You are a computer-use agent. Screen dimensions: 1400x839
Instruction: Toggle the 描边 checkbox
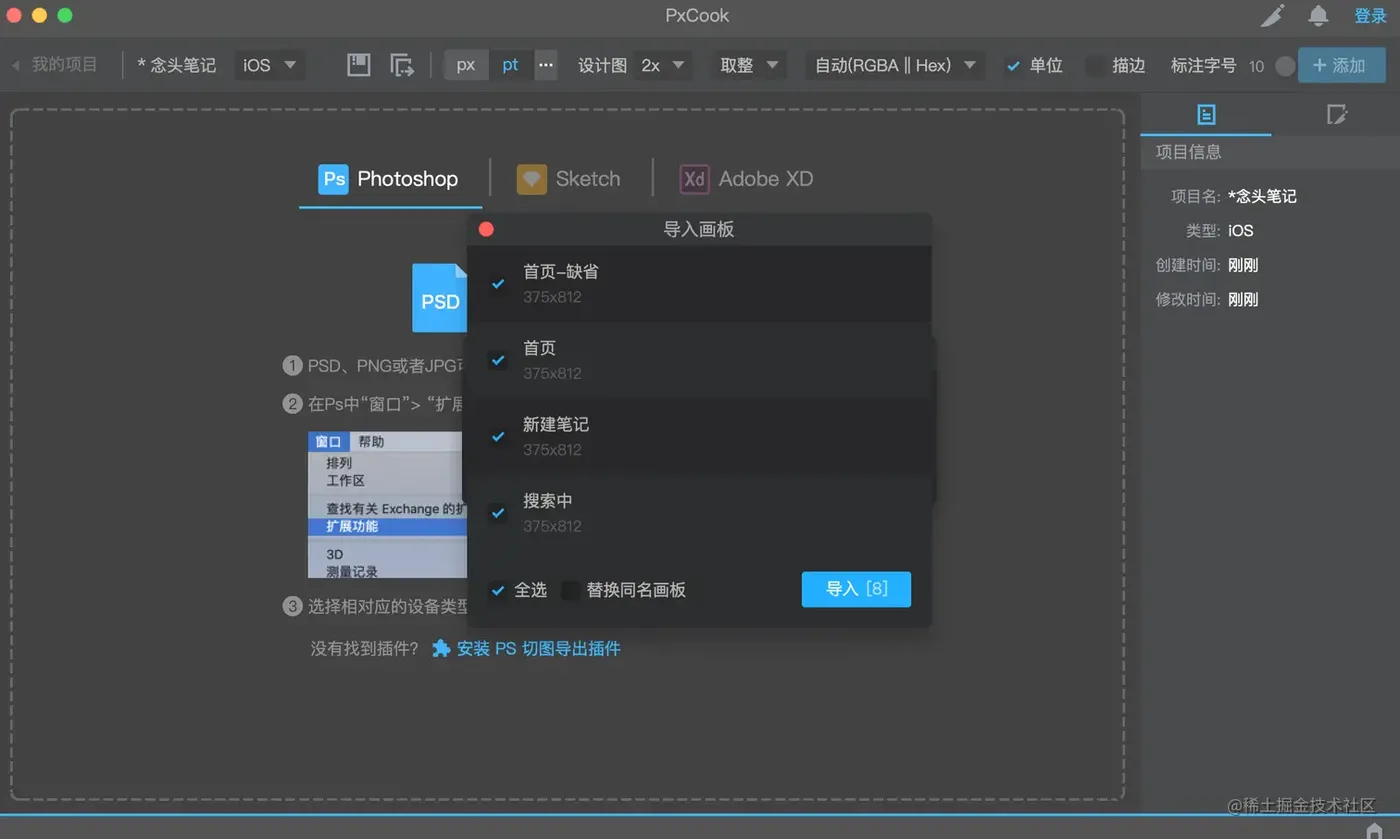(x=1096, y=66)
